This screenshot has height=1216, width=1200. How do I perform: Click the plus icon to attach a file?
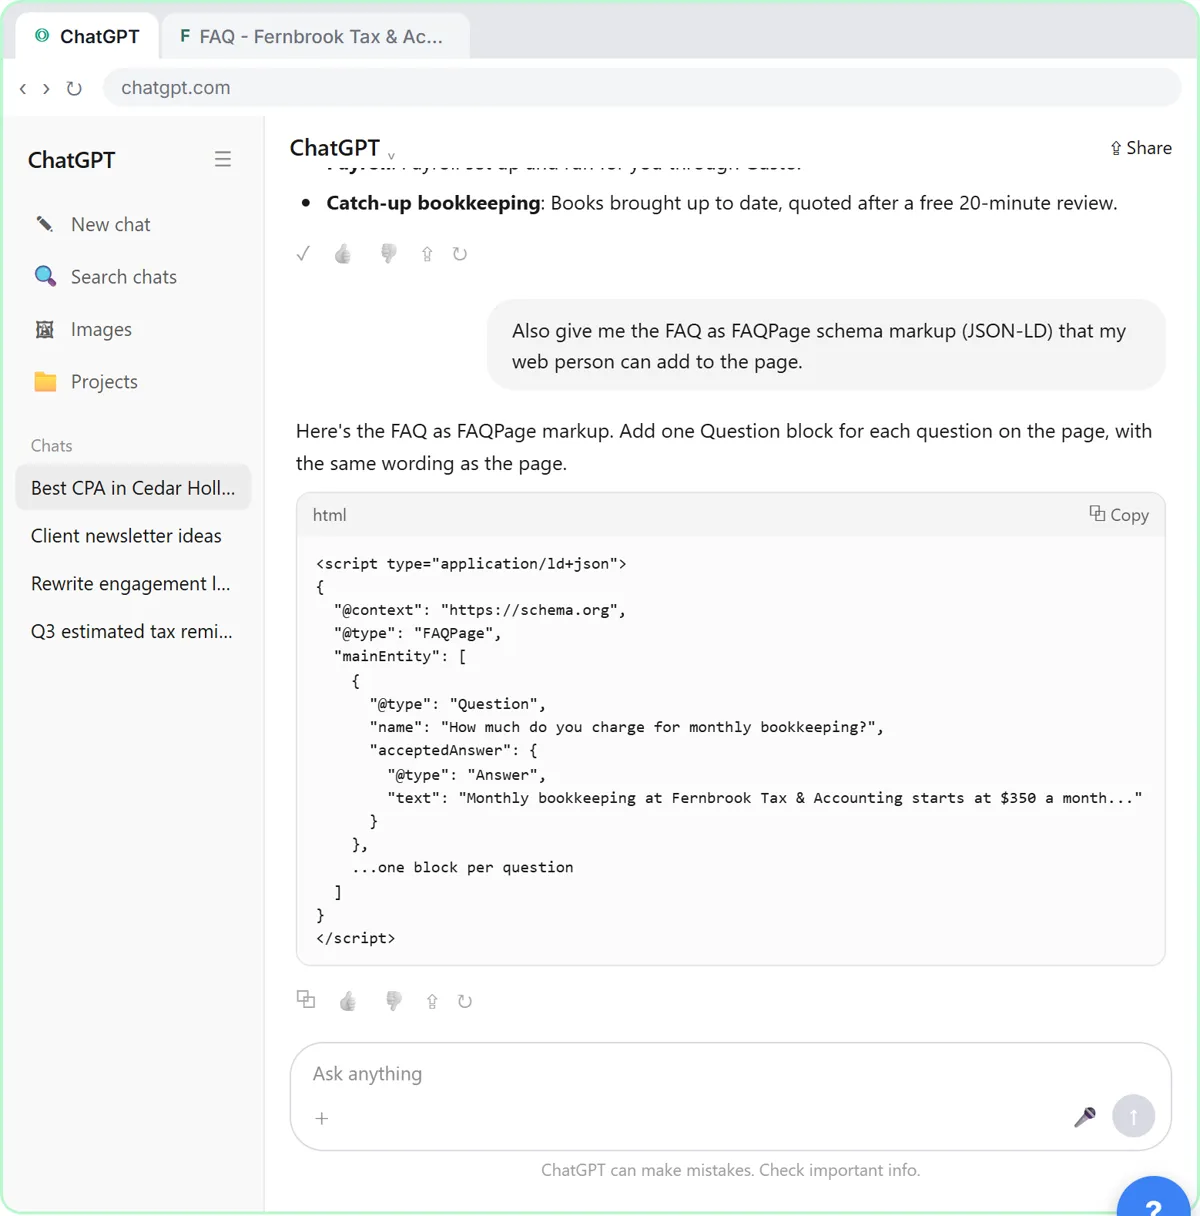322,1118
